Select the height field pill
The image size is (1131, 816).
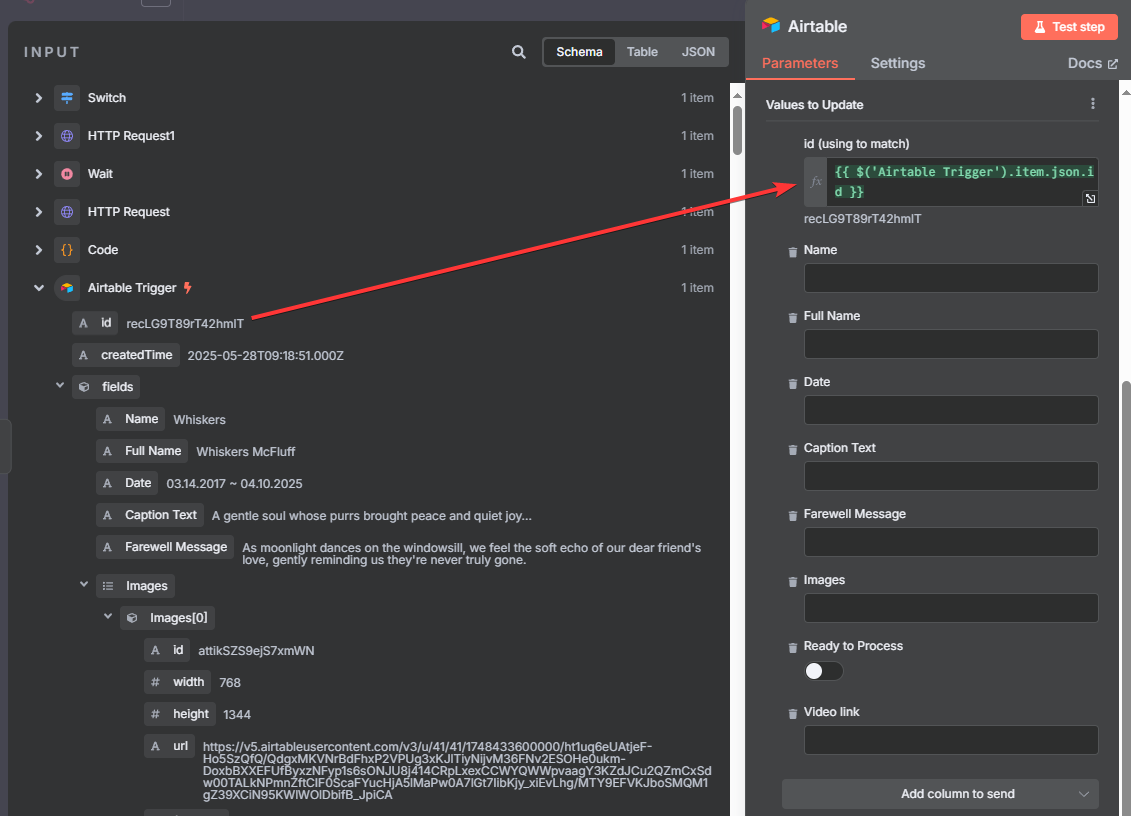(180, 714)
